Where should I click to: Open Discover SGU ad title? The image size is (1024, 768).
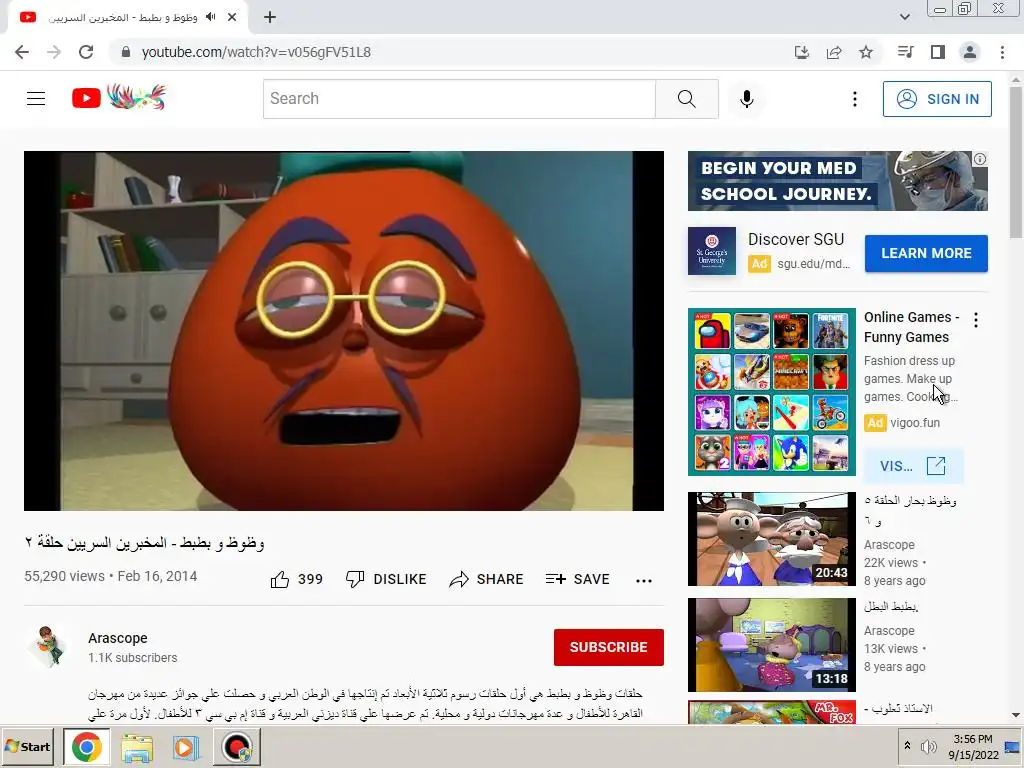point(796,240)
